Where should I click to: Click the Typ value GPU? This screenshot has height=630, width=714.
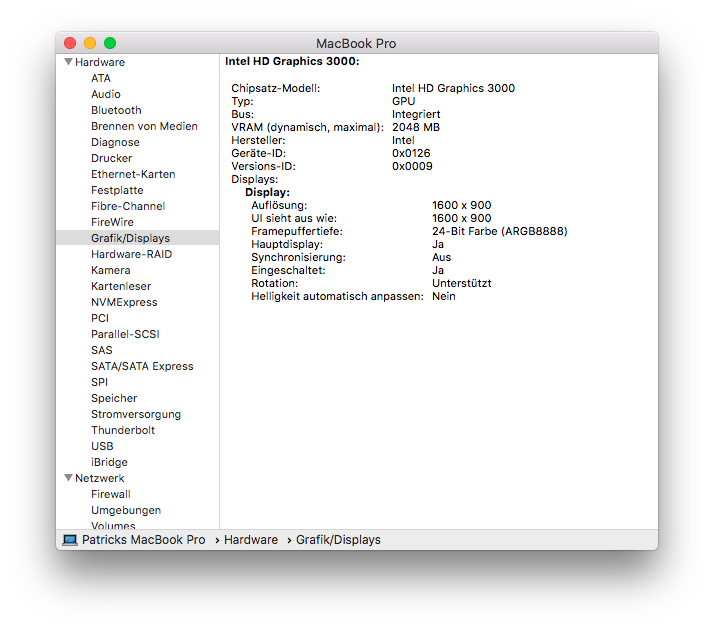tap(403, 101)
